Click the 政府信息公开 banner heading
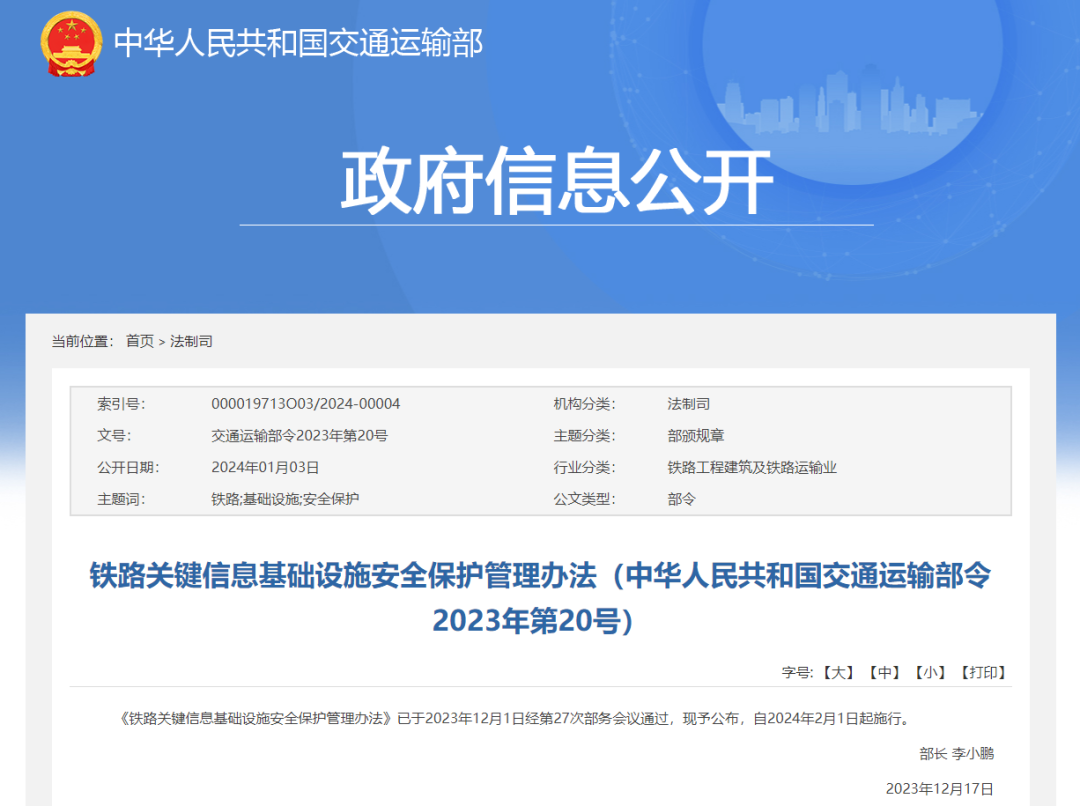The height and width of the screenshot is (806, 1080). [x=557, y=180]
